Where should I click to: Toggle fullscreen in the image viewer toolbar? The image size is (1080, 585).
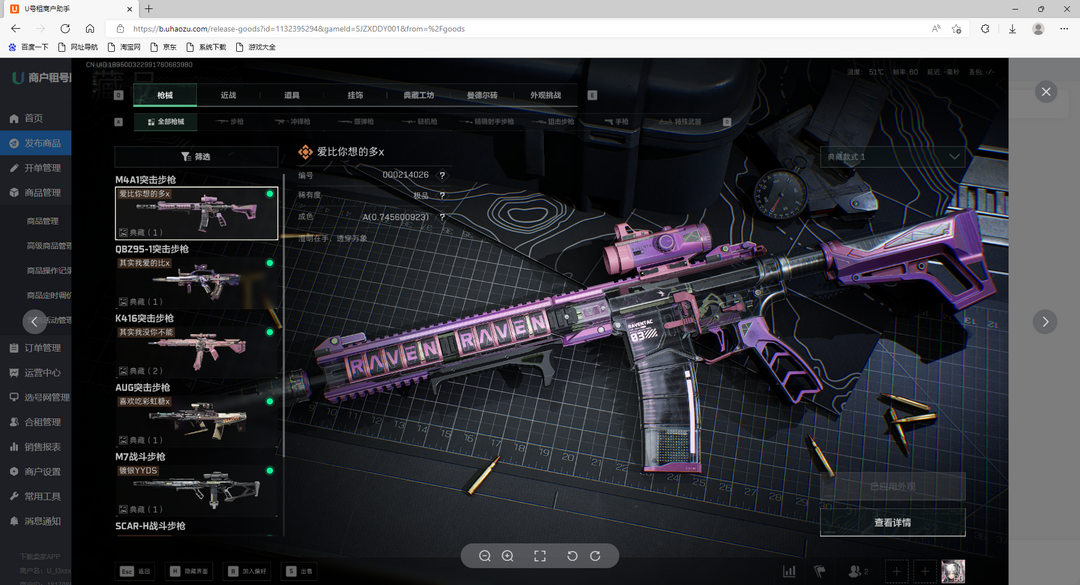click(540, 556)
